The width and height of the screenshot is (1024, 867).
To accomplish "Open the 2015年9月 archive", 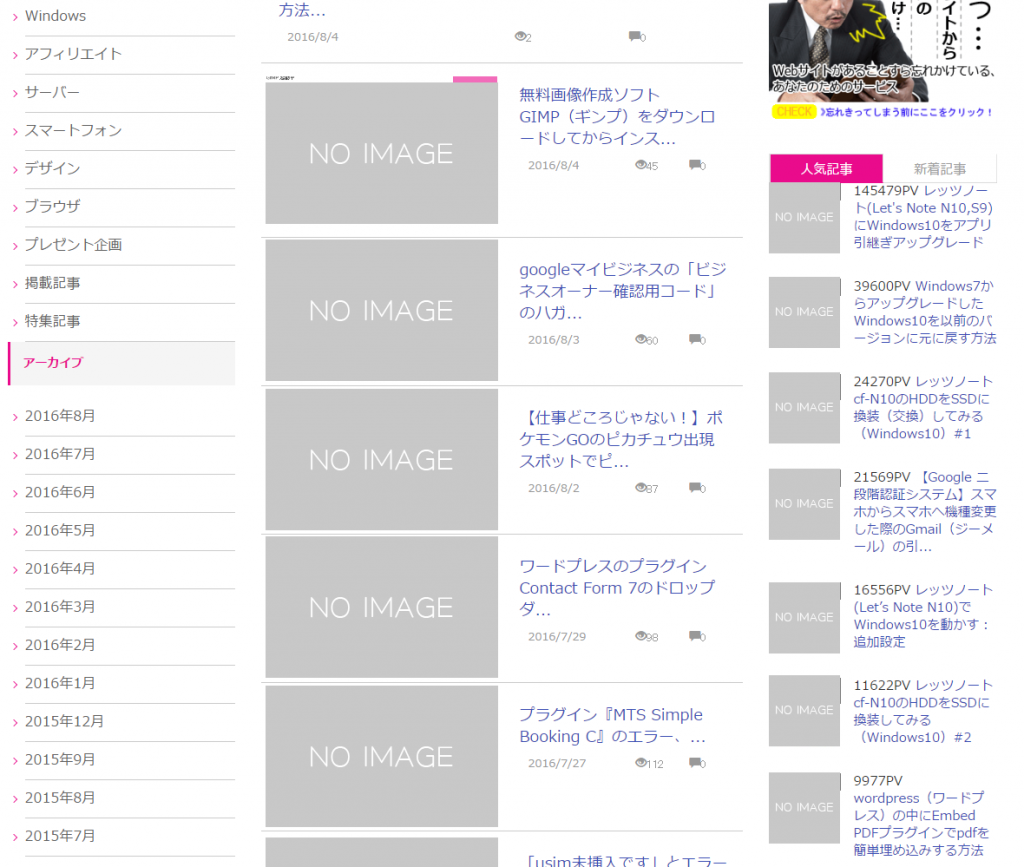I will click(60, 760).
